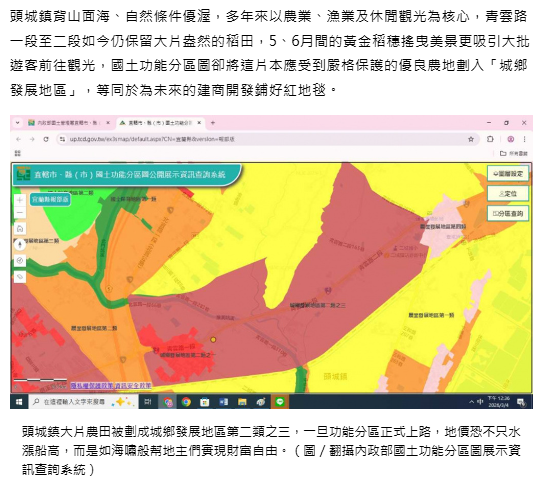Click the 農業發展地區第一類 map label
Image resolution: width=545 pixels, height=486 pixels.
click(431, 315)
